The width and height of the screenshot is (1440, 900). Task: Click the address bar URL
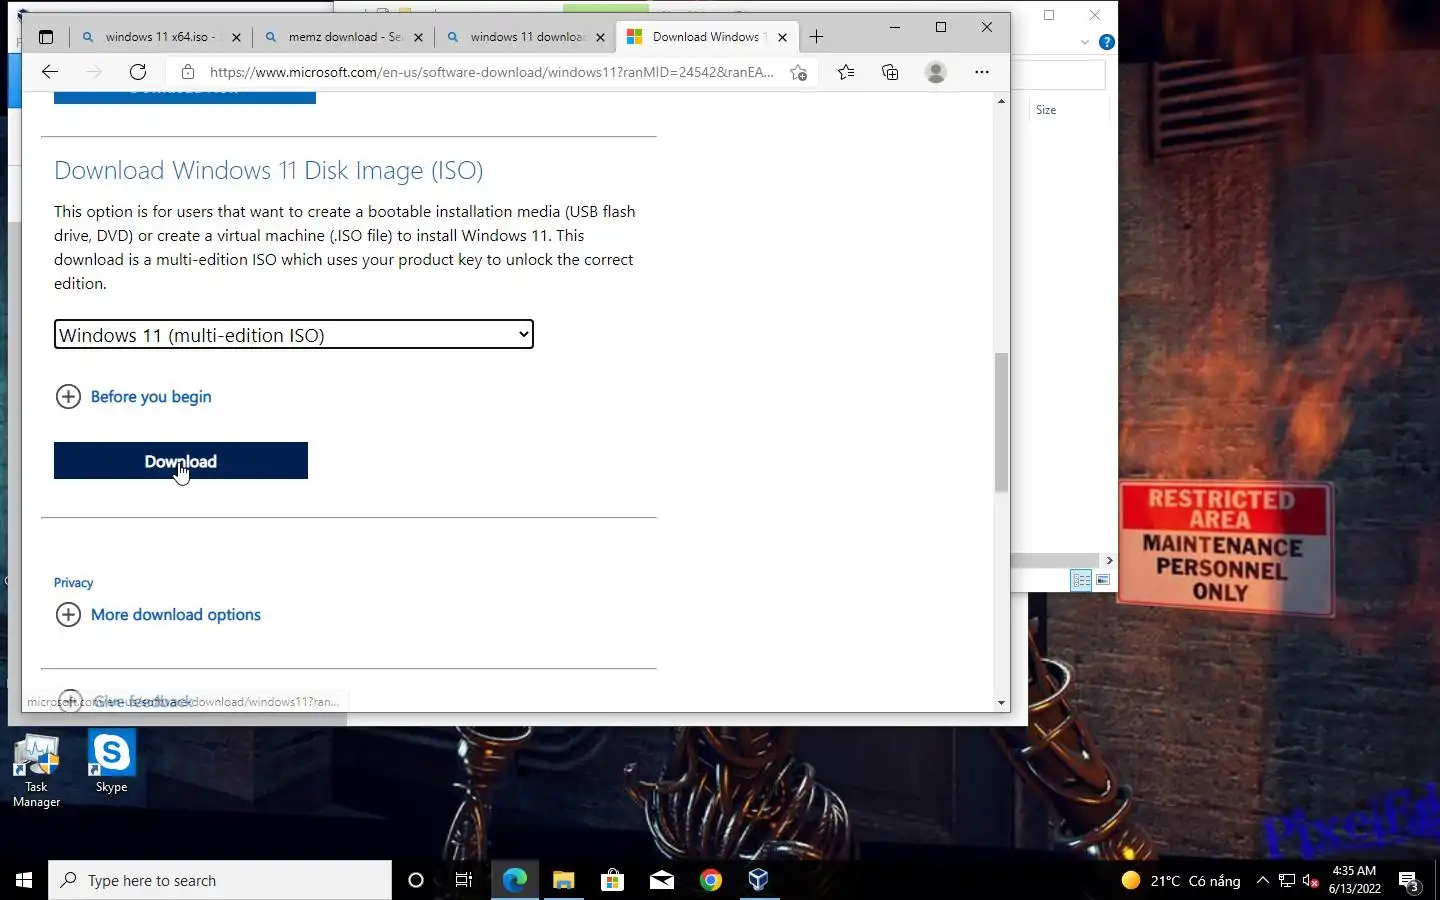[x=491, y=72]
